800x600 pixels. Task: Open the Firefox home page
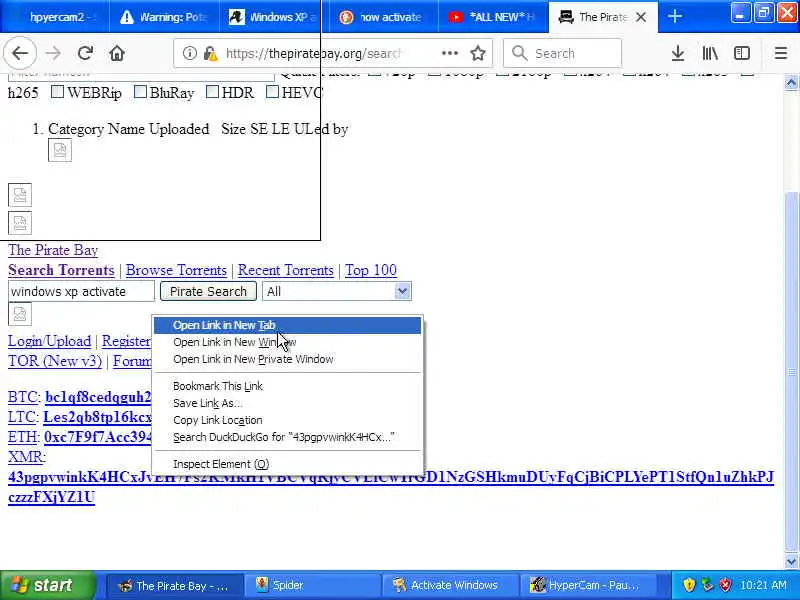click(x=117, y=53)
